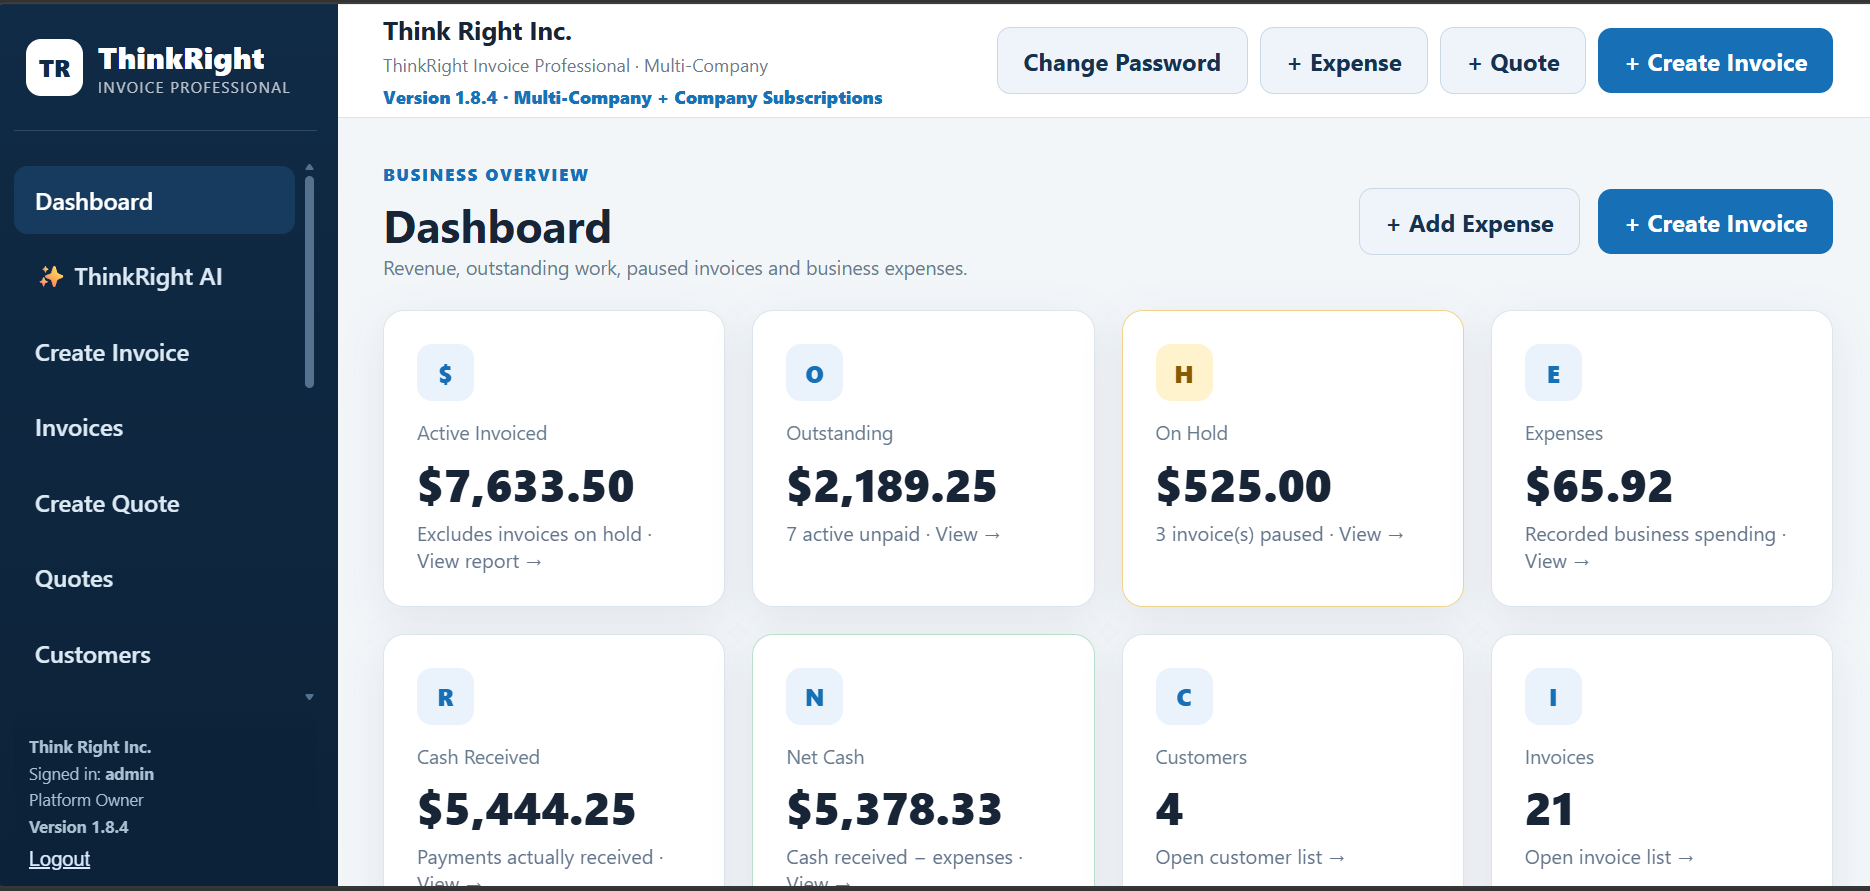
Task: Follow the Open customer list link
Action: (1250, 858)
